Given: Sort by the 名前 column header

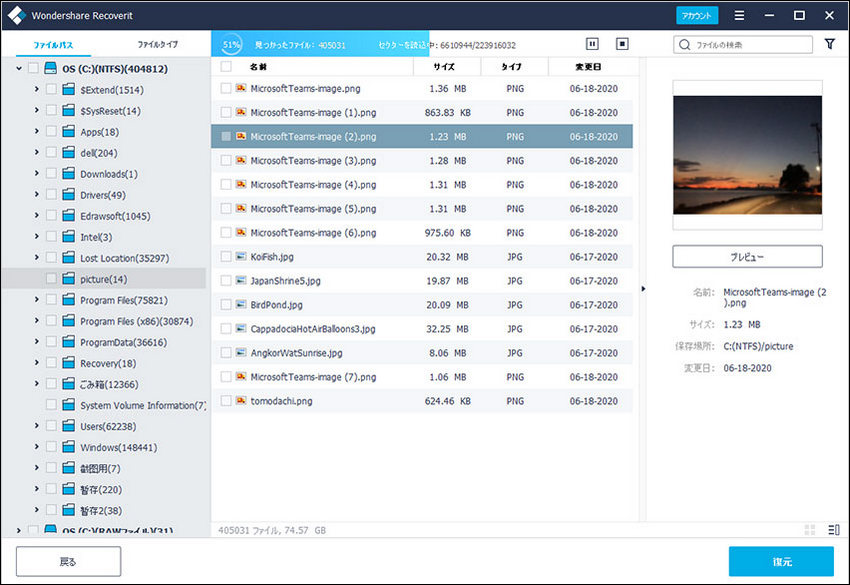Looking at the screenshot, I should 258,67.
